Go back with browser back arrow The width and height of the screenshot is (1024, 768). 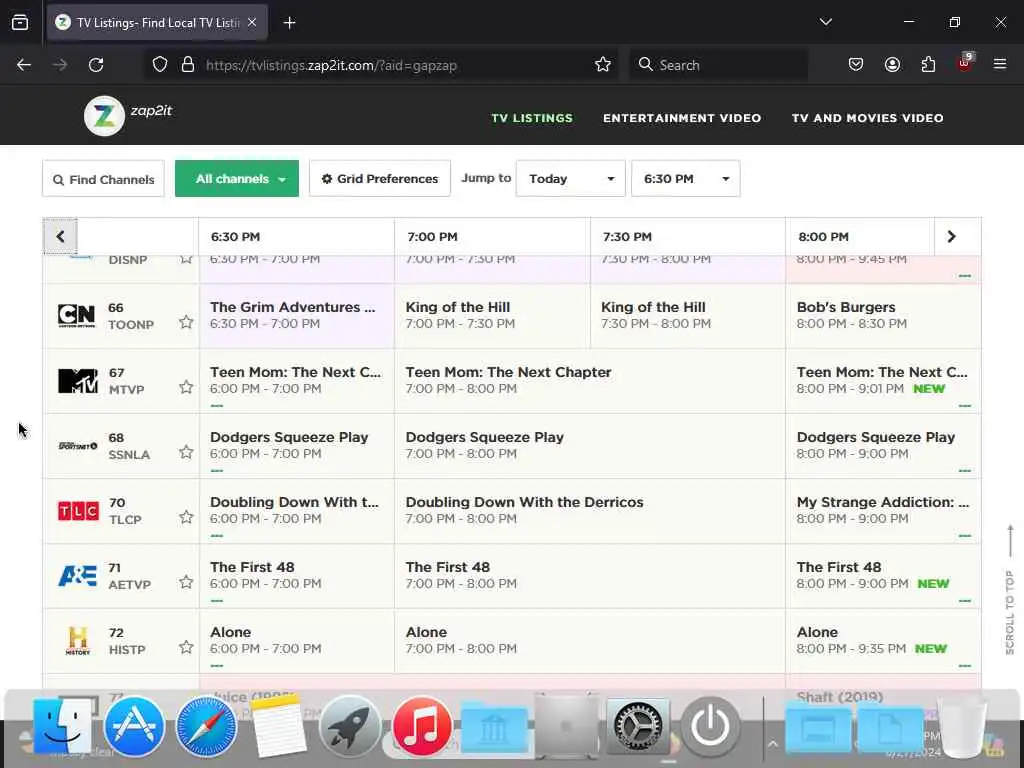pos(24,65)
